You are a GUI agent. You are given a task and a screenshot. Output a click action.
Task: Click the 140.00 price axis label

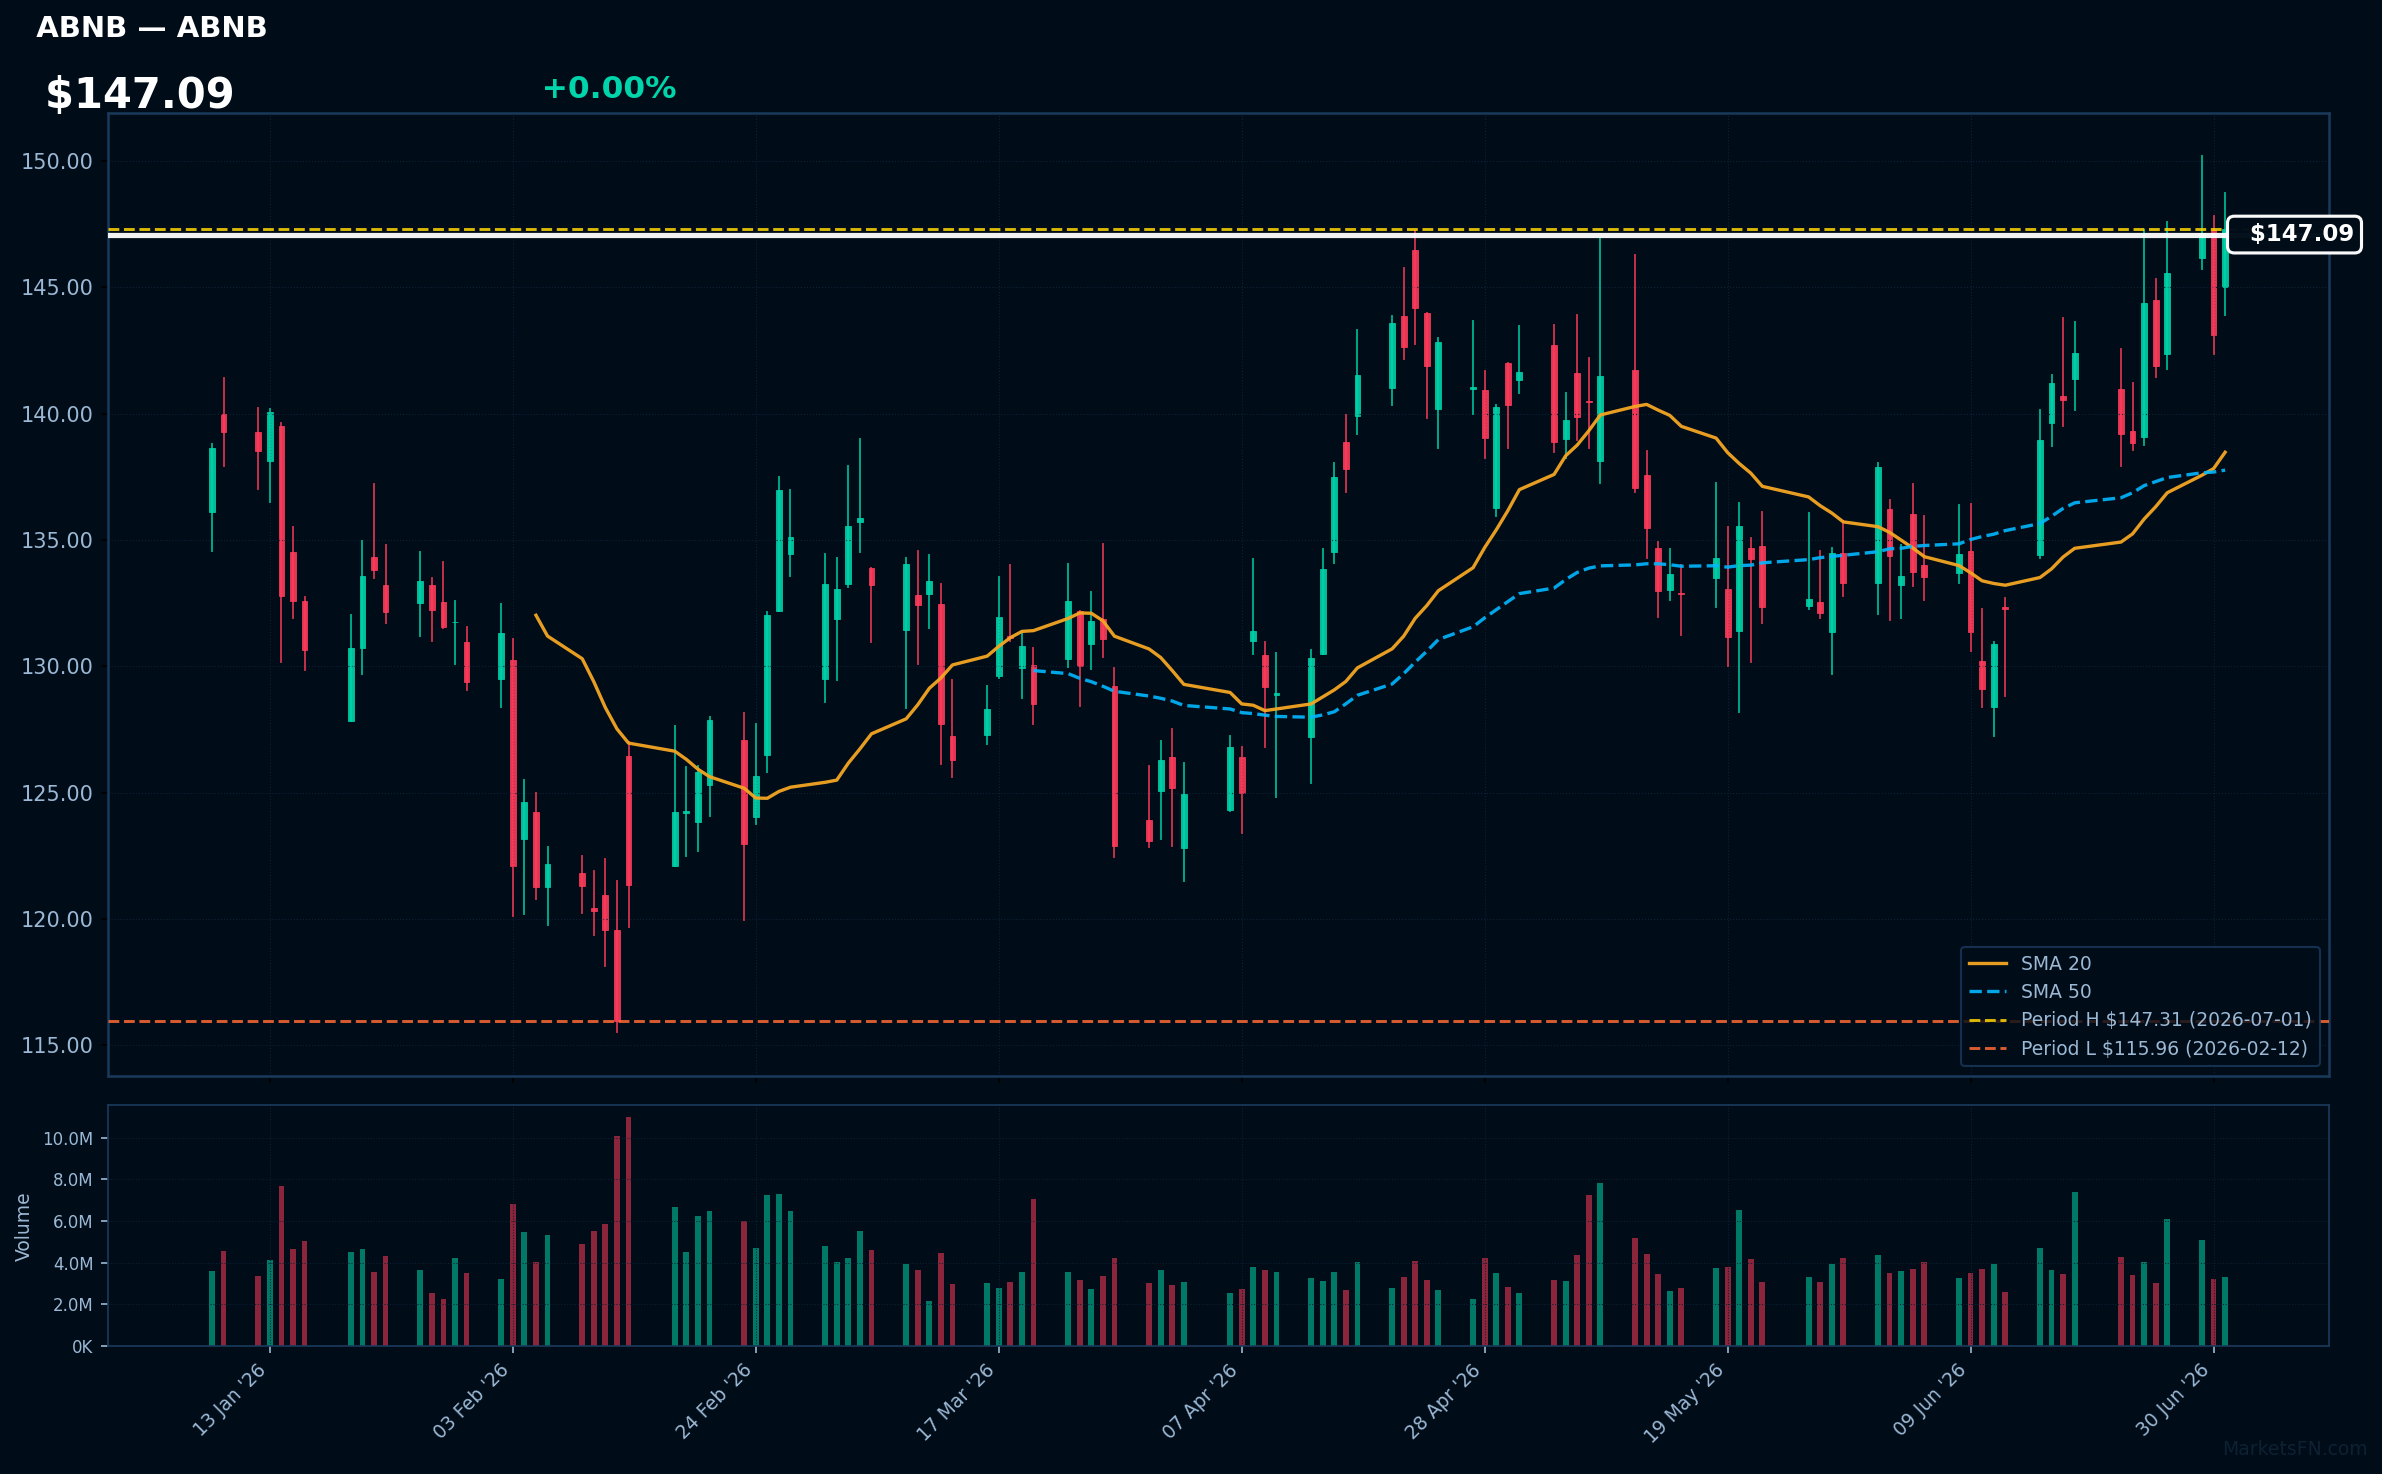pyautogui.click(x=57, y=414)
